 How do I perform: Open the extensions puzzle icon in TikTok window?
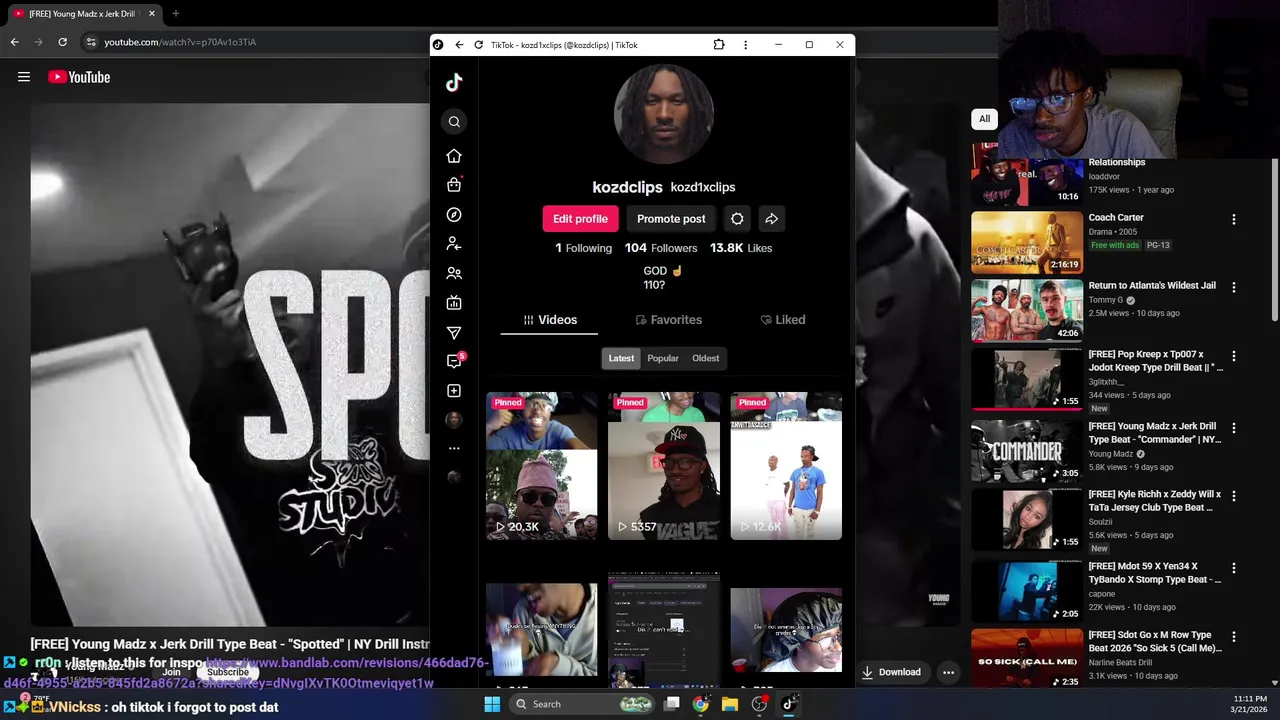(x=719, y=45)
